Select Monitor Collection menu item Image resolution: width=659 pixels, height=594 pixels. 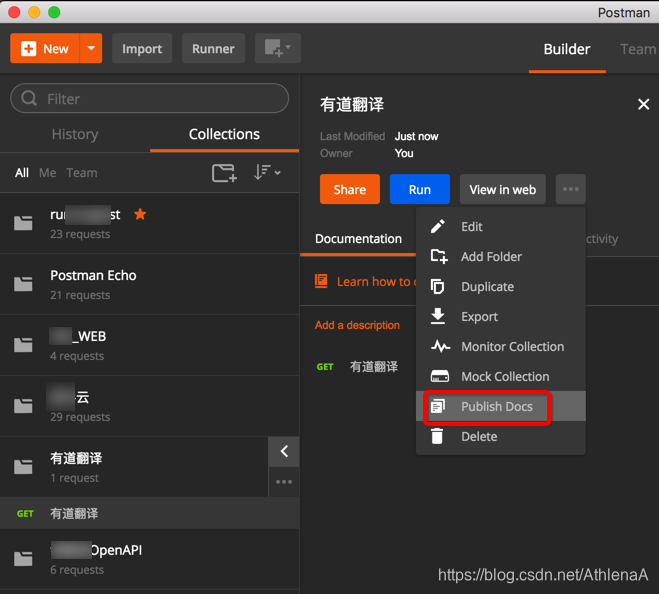501,346
